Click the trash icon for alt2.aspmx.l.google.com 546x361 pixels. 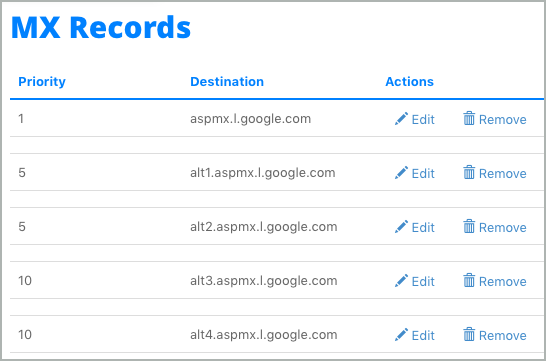pyautogui.click(x=469, y=226)
